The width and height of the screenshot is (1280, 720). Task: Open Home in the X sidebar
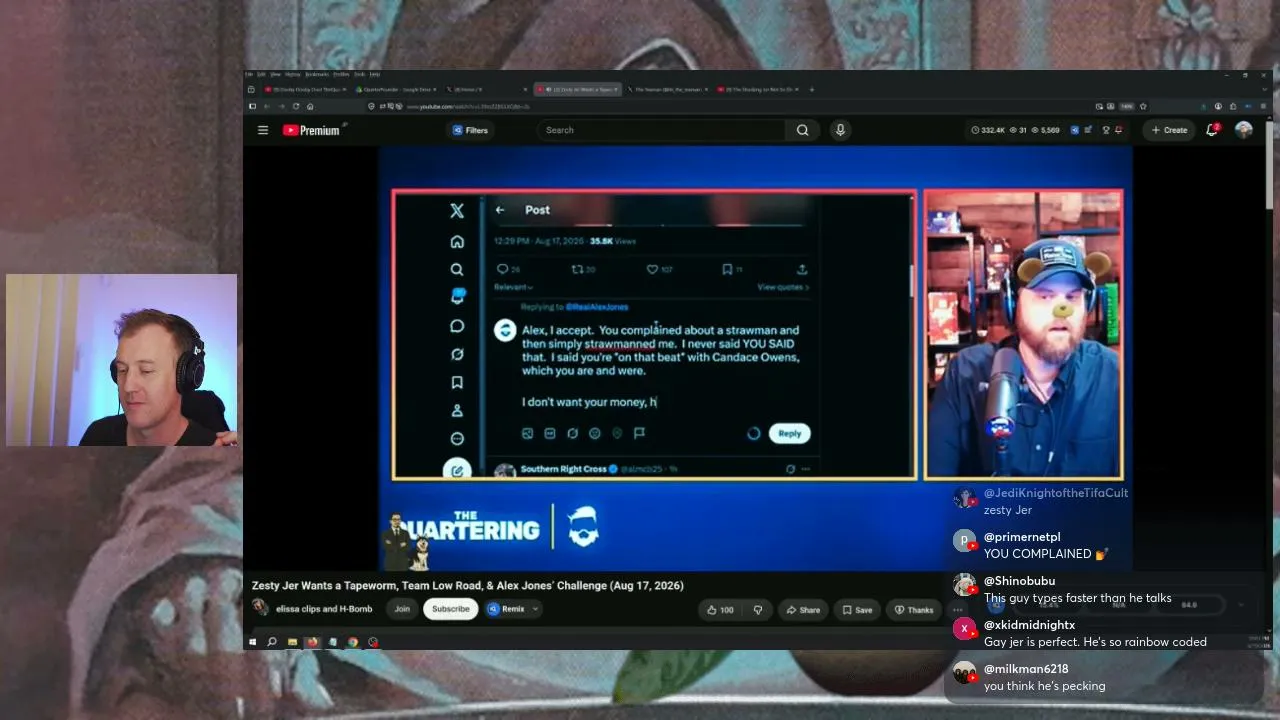(x=457, y=242)
